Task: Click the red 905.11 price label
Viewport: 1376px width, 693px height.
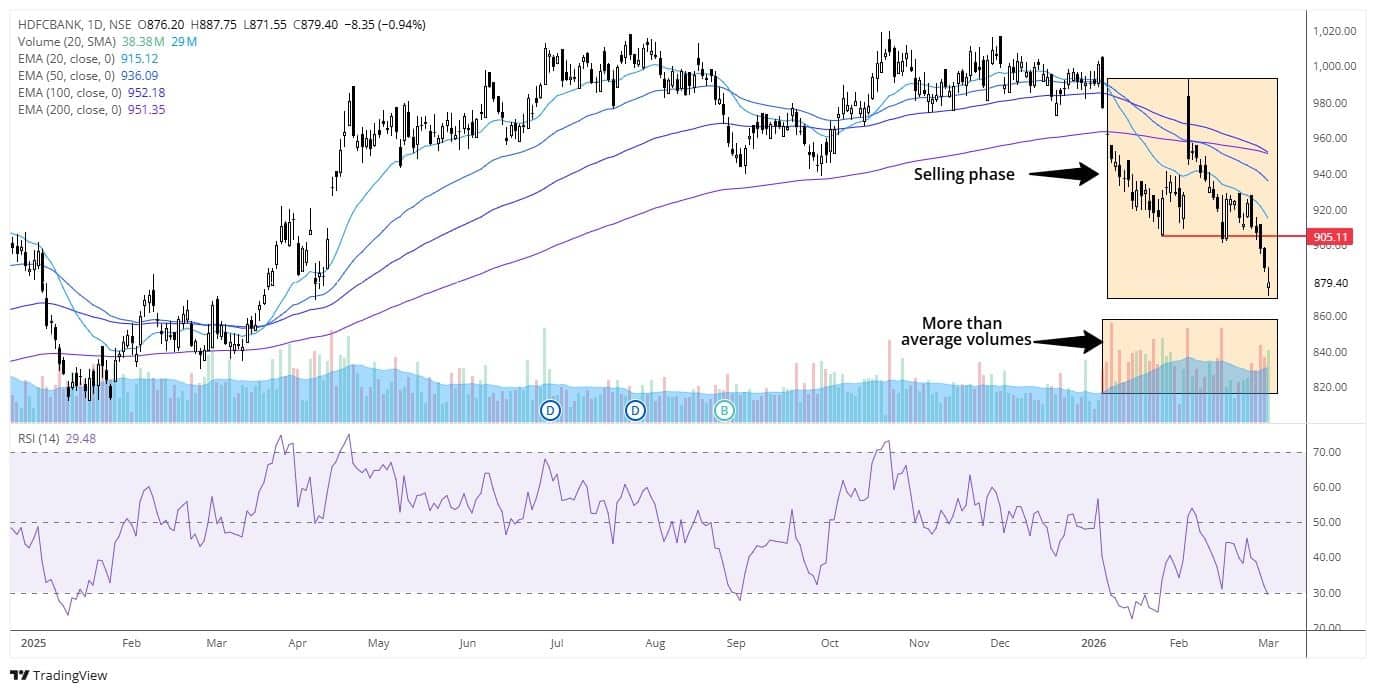Action: click(1331, 236)
